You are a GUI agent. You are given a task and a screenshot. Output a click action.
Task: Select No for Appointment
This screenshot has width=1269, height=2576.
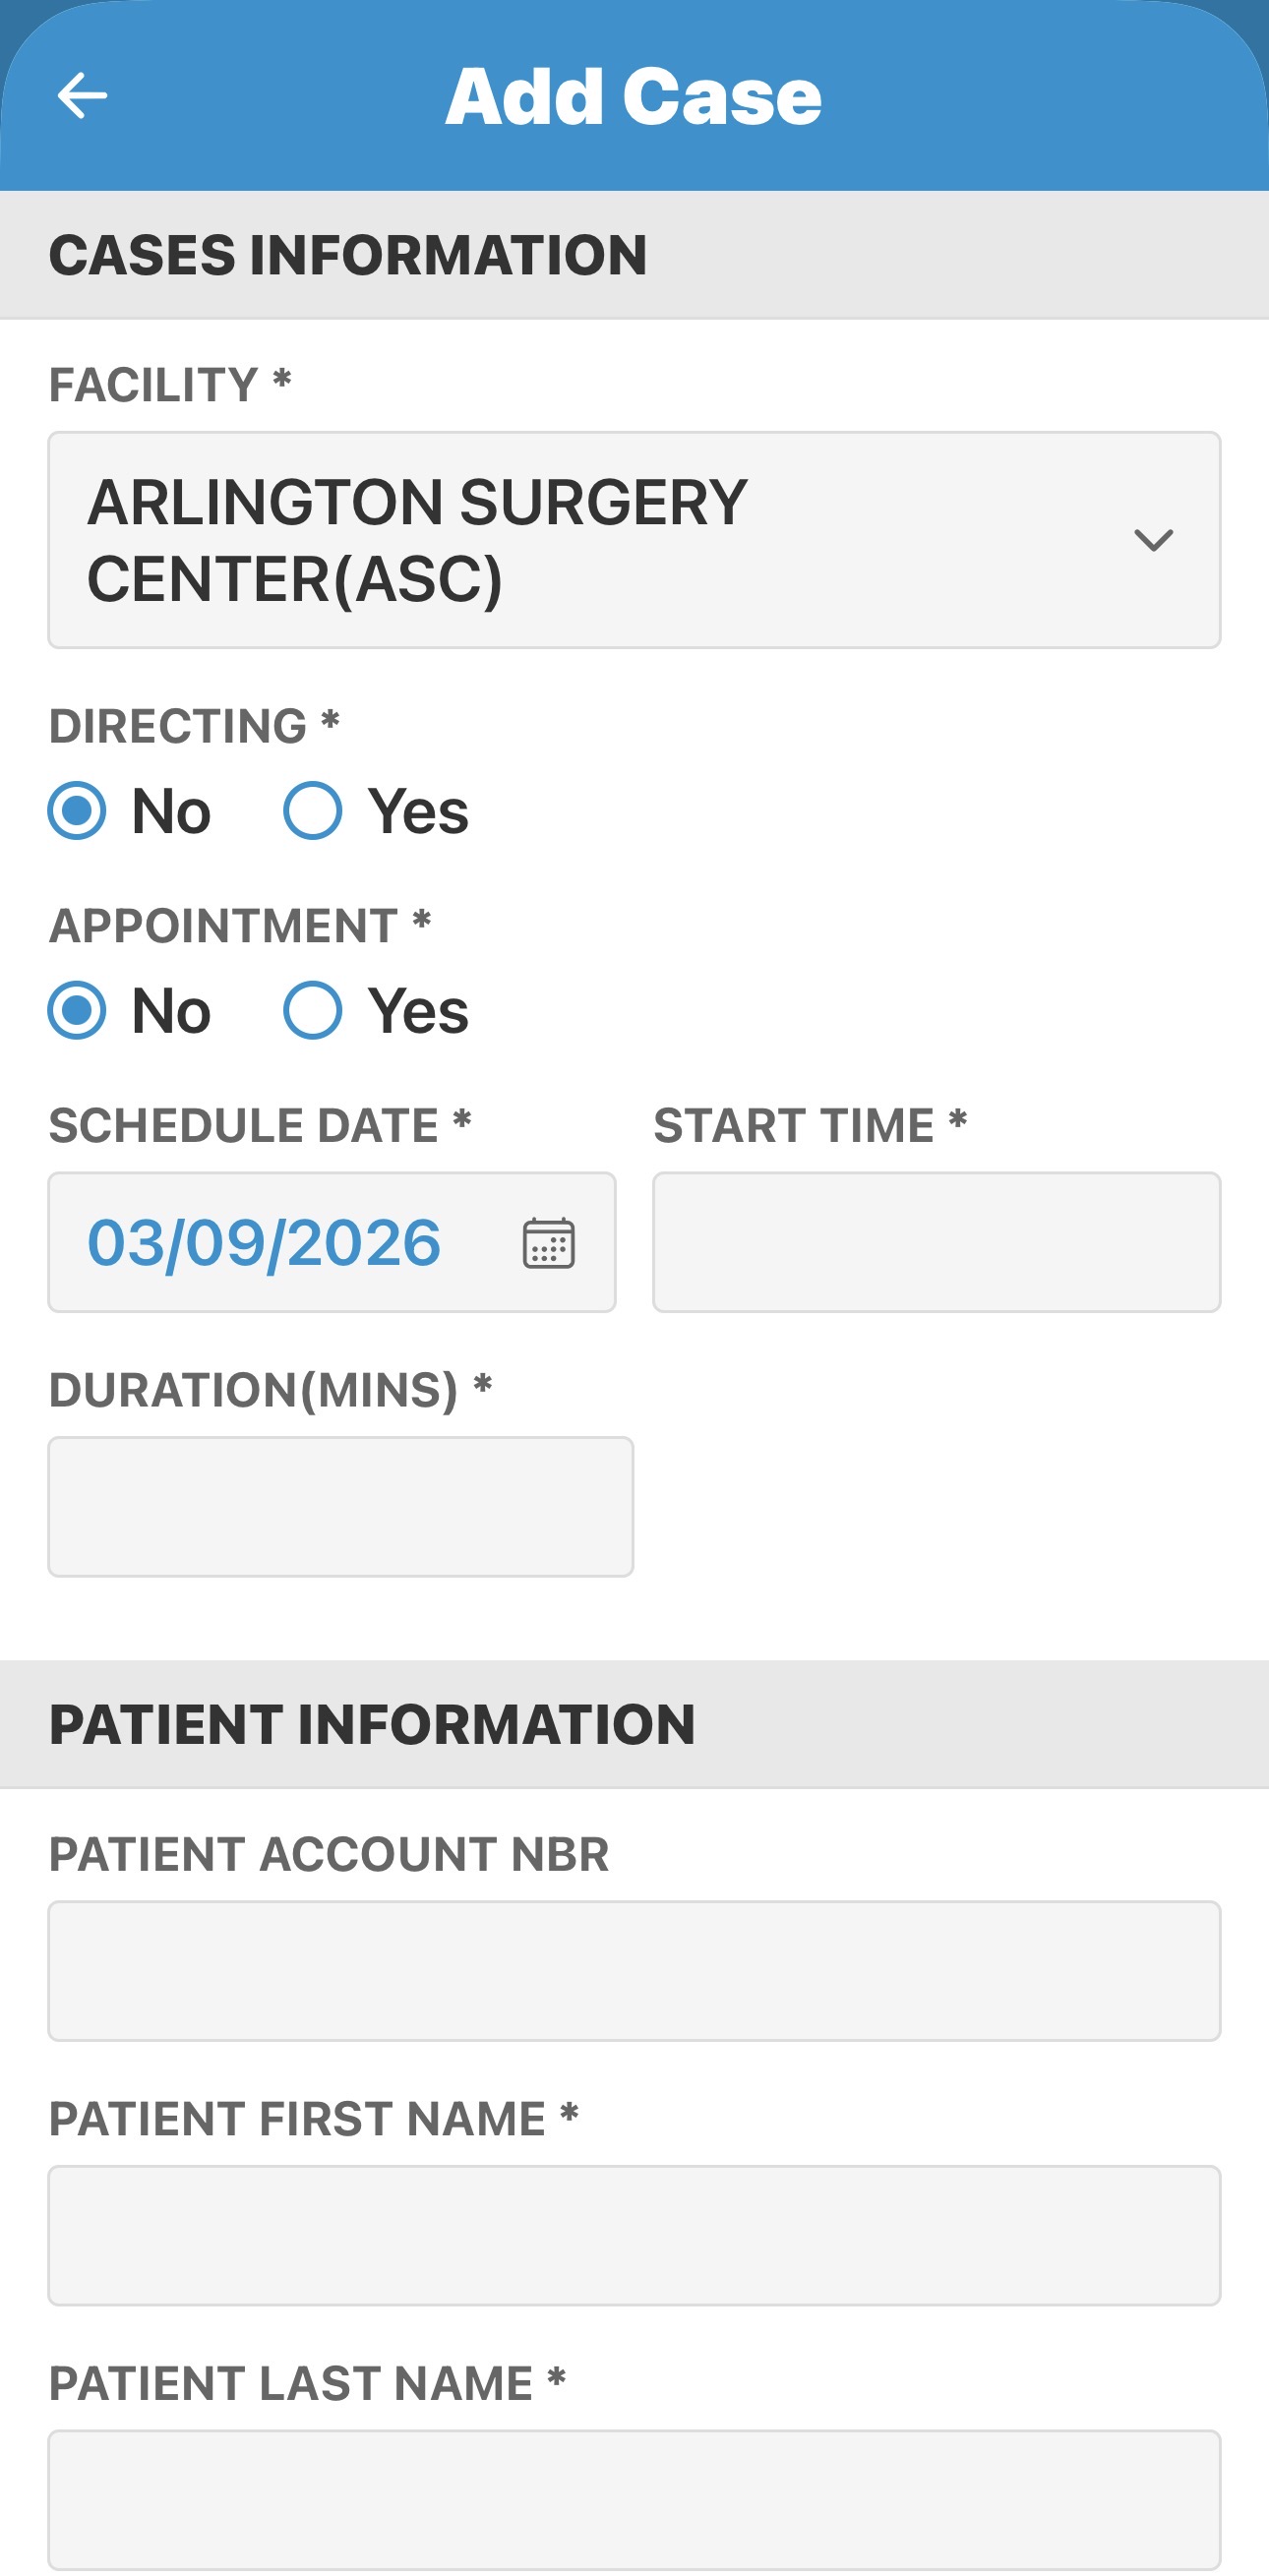[x=77, y=1010]
